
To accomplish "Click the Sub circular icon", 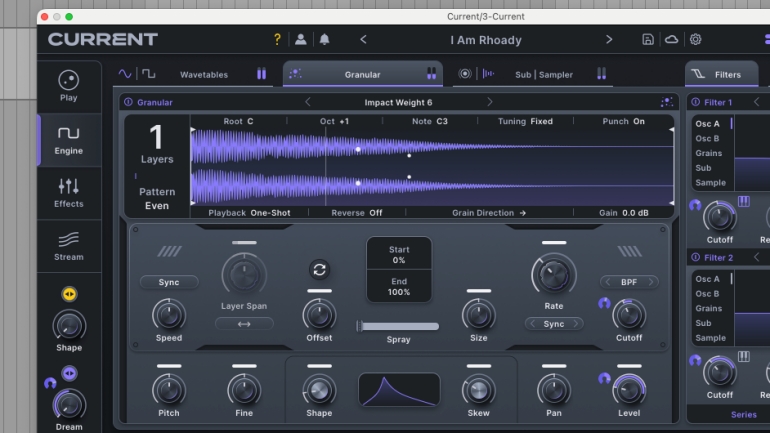I will pos(465,74).
